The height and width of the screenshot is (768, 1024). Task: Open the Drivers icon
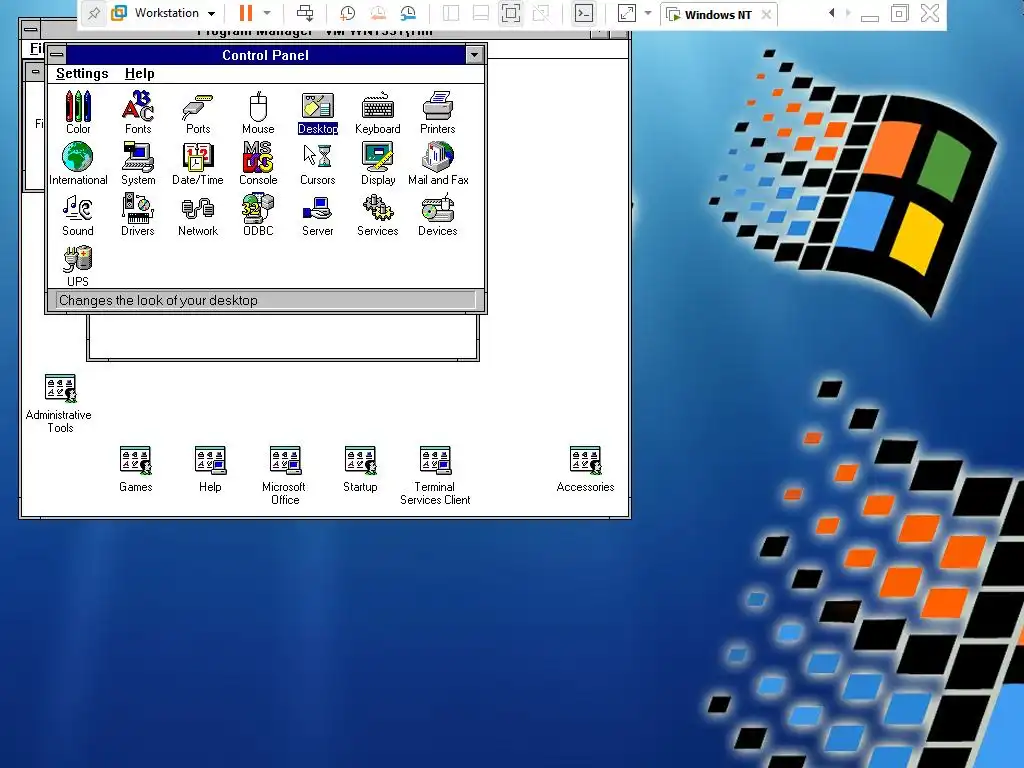pyautogui.click(x=138, y=214)
